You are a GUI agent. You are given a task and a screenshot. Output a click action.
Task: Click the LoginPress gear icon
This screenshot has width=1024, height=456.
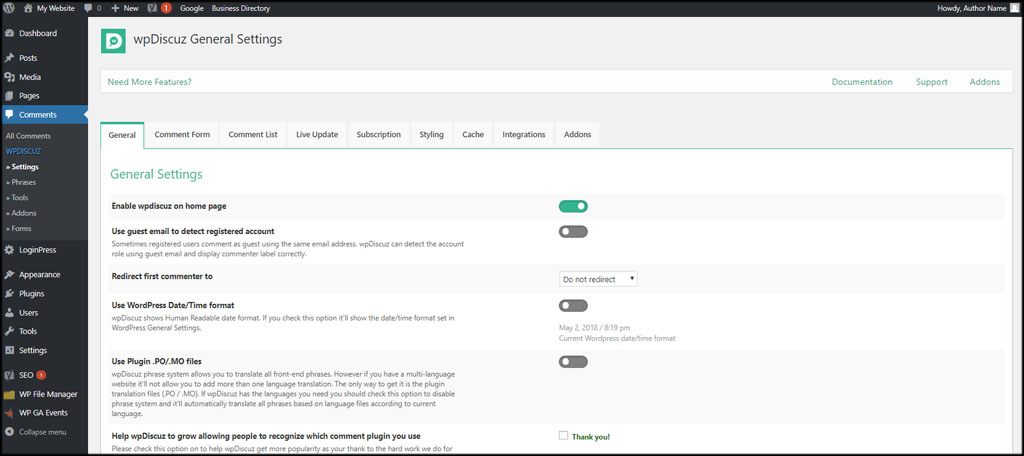click(9, 250)
